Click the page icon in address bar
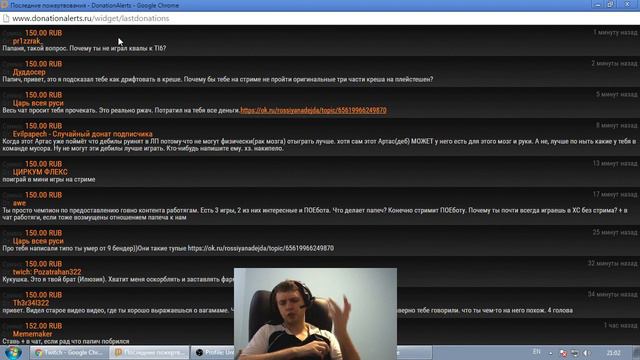The height and width of the screenshot is (360, 640). tap(6, 18)
